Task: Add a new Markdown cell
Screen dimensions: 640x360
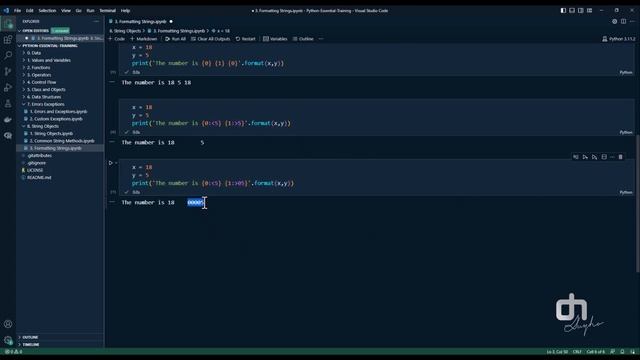Action: click(x=144, y=39)
